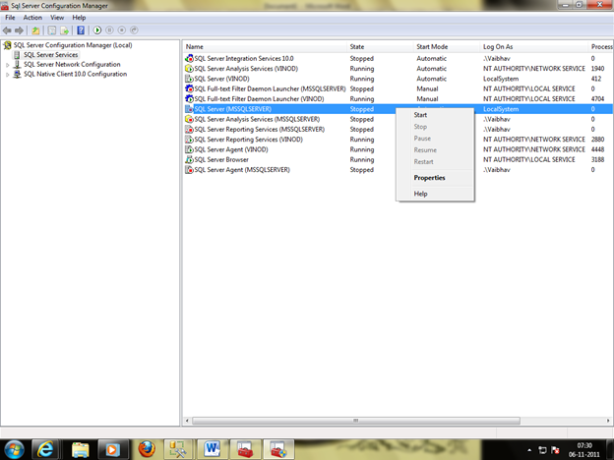The height and width of the screenshot is (460, 614).
Task: Click the Restart Service toolbar icon
Action: (134, 30)
